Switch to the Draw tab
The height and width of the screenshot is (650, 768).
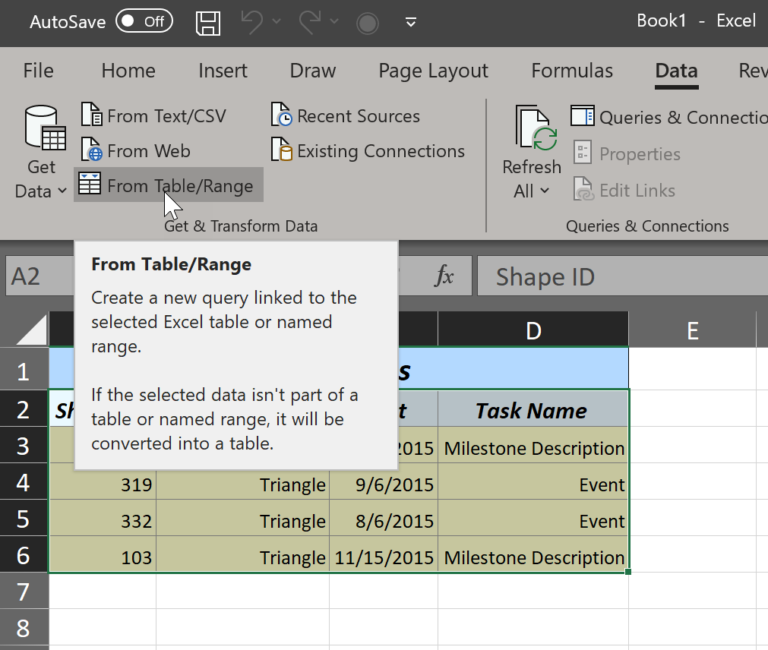point(312,71)
